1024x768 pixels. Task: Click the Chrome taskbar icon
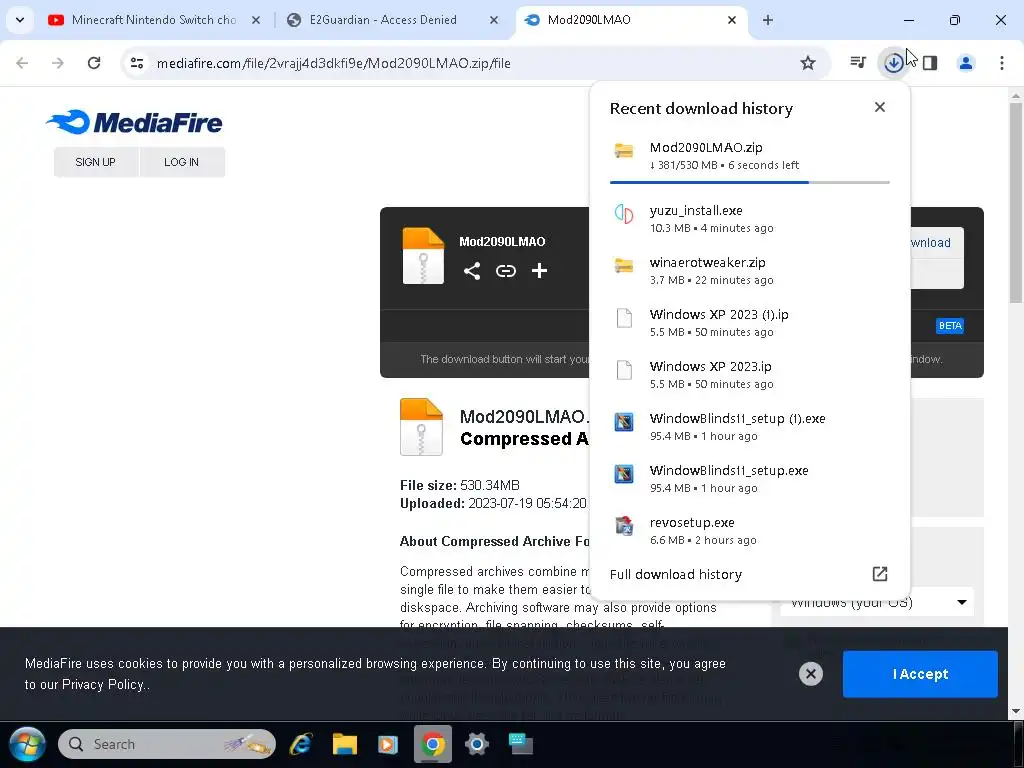click(x=432, y=744)
